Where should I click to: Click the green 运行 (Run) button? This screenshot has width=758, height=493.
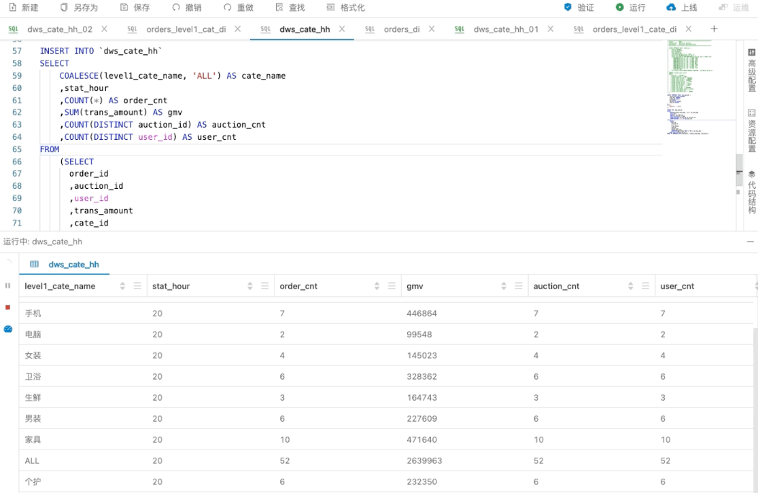(630, 7)
